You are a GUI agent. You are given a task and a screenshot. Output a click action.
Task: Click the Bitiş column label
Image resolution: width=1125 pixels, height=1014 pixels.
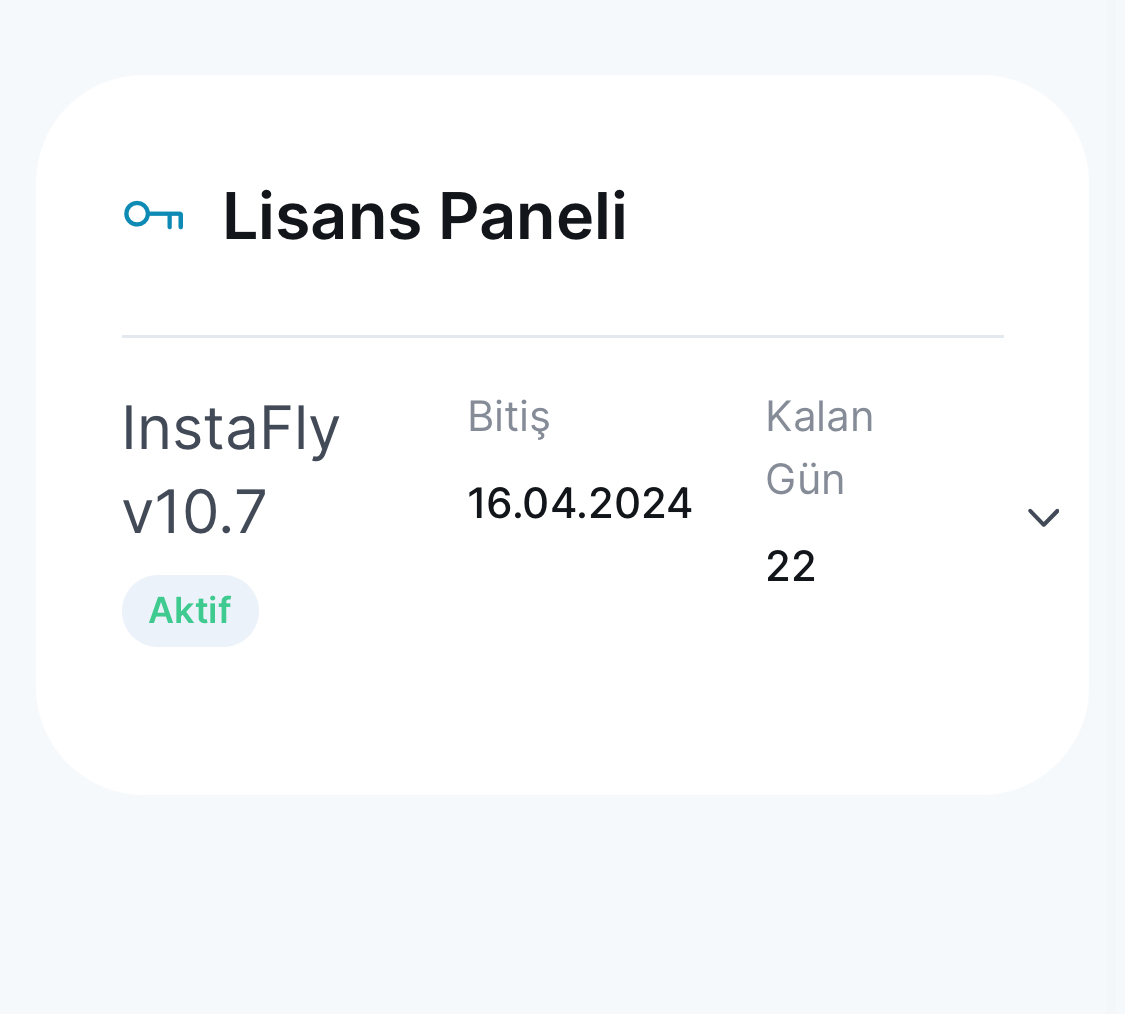click(509, 417)
